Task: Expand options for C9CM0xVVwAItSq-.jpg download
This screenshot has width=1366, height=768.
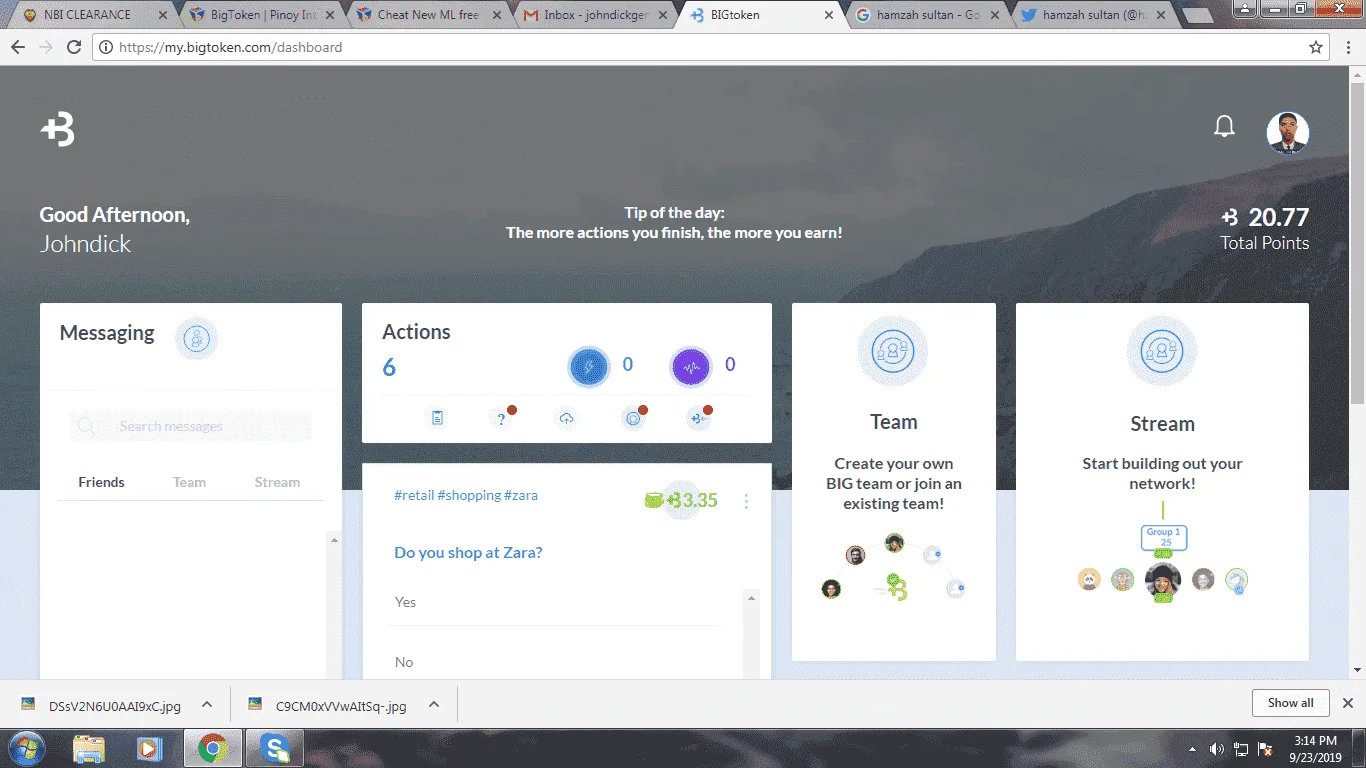Action: click(x=434, y=704)
